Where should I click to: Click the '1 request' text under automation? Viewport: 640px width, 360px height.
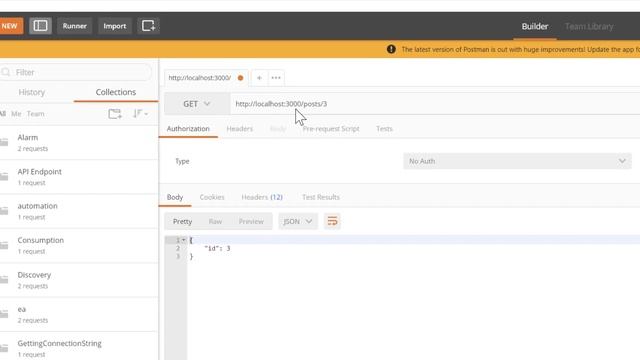(31, 217)
